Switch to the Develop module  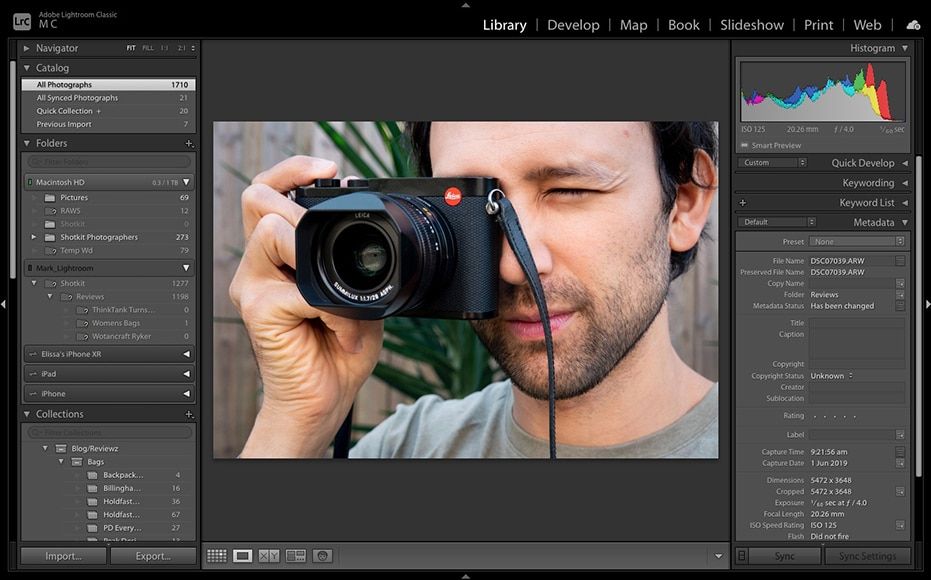573,25
